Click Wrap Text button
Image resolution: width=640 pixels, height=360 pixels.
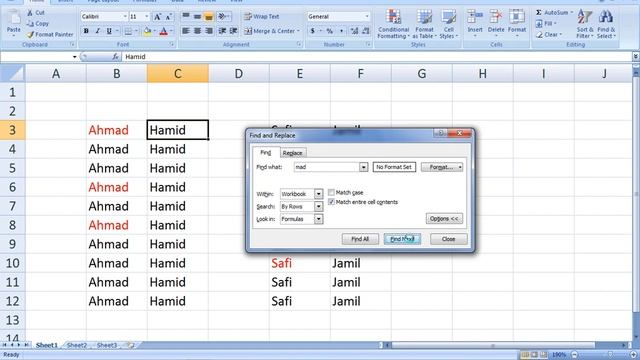coord(262,17)
